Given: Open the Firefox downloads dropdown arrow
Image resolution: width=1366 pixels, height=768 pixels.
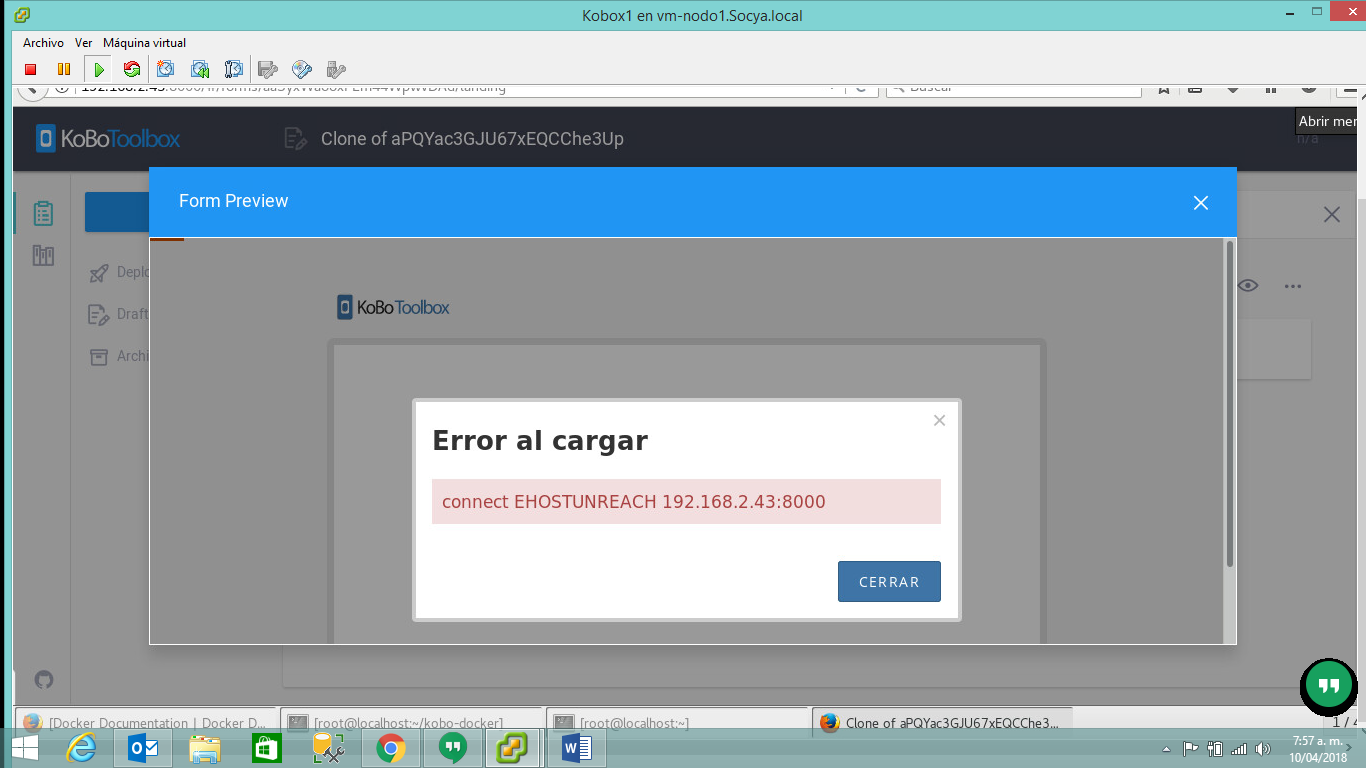Looking at the screenshot, I should click(x=1232, y=88).
